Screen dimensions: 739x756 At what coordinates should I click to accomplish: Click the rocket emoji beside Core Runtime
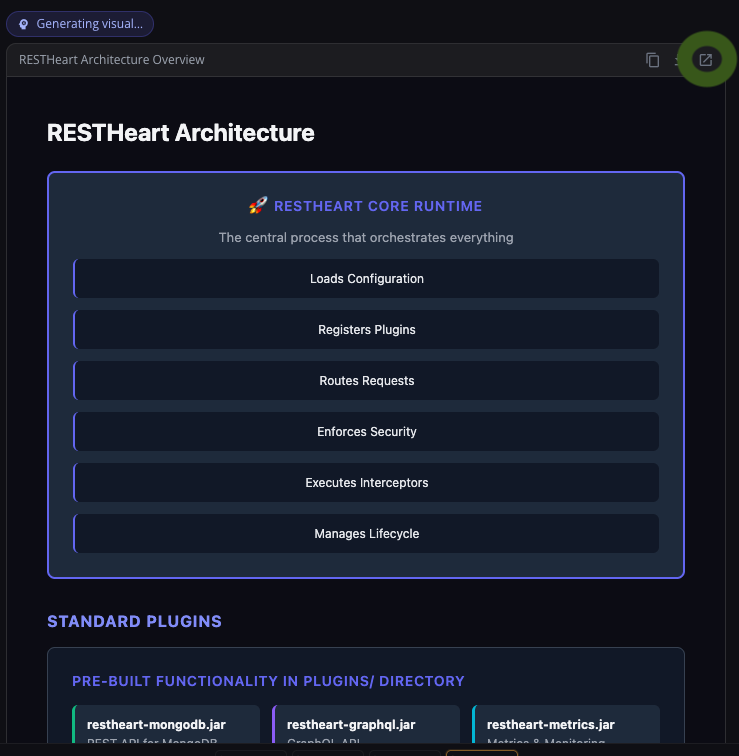click(x=258, y=205)
